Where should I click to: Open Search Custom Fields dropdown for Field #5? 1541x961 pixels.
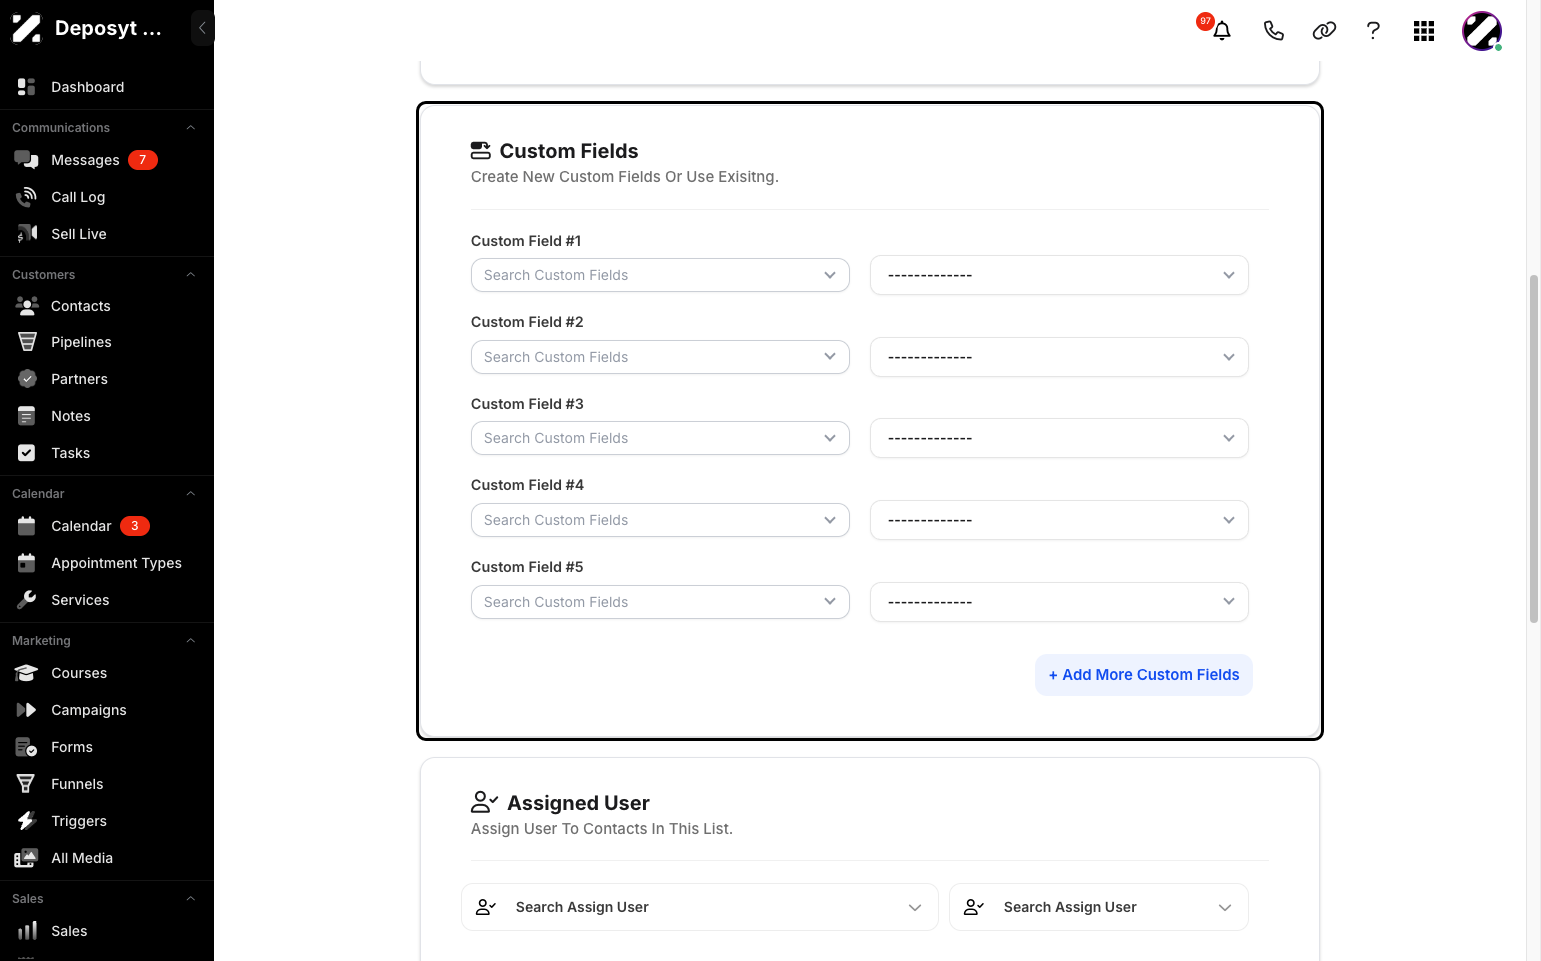pos(660,602)
